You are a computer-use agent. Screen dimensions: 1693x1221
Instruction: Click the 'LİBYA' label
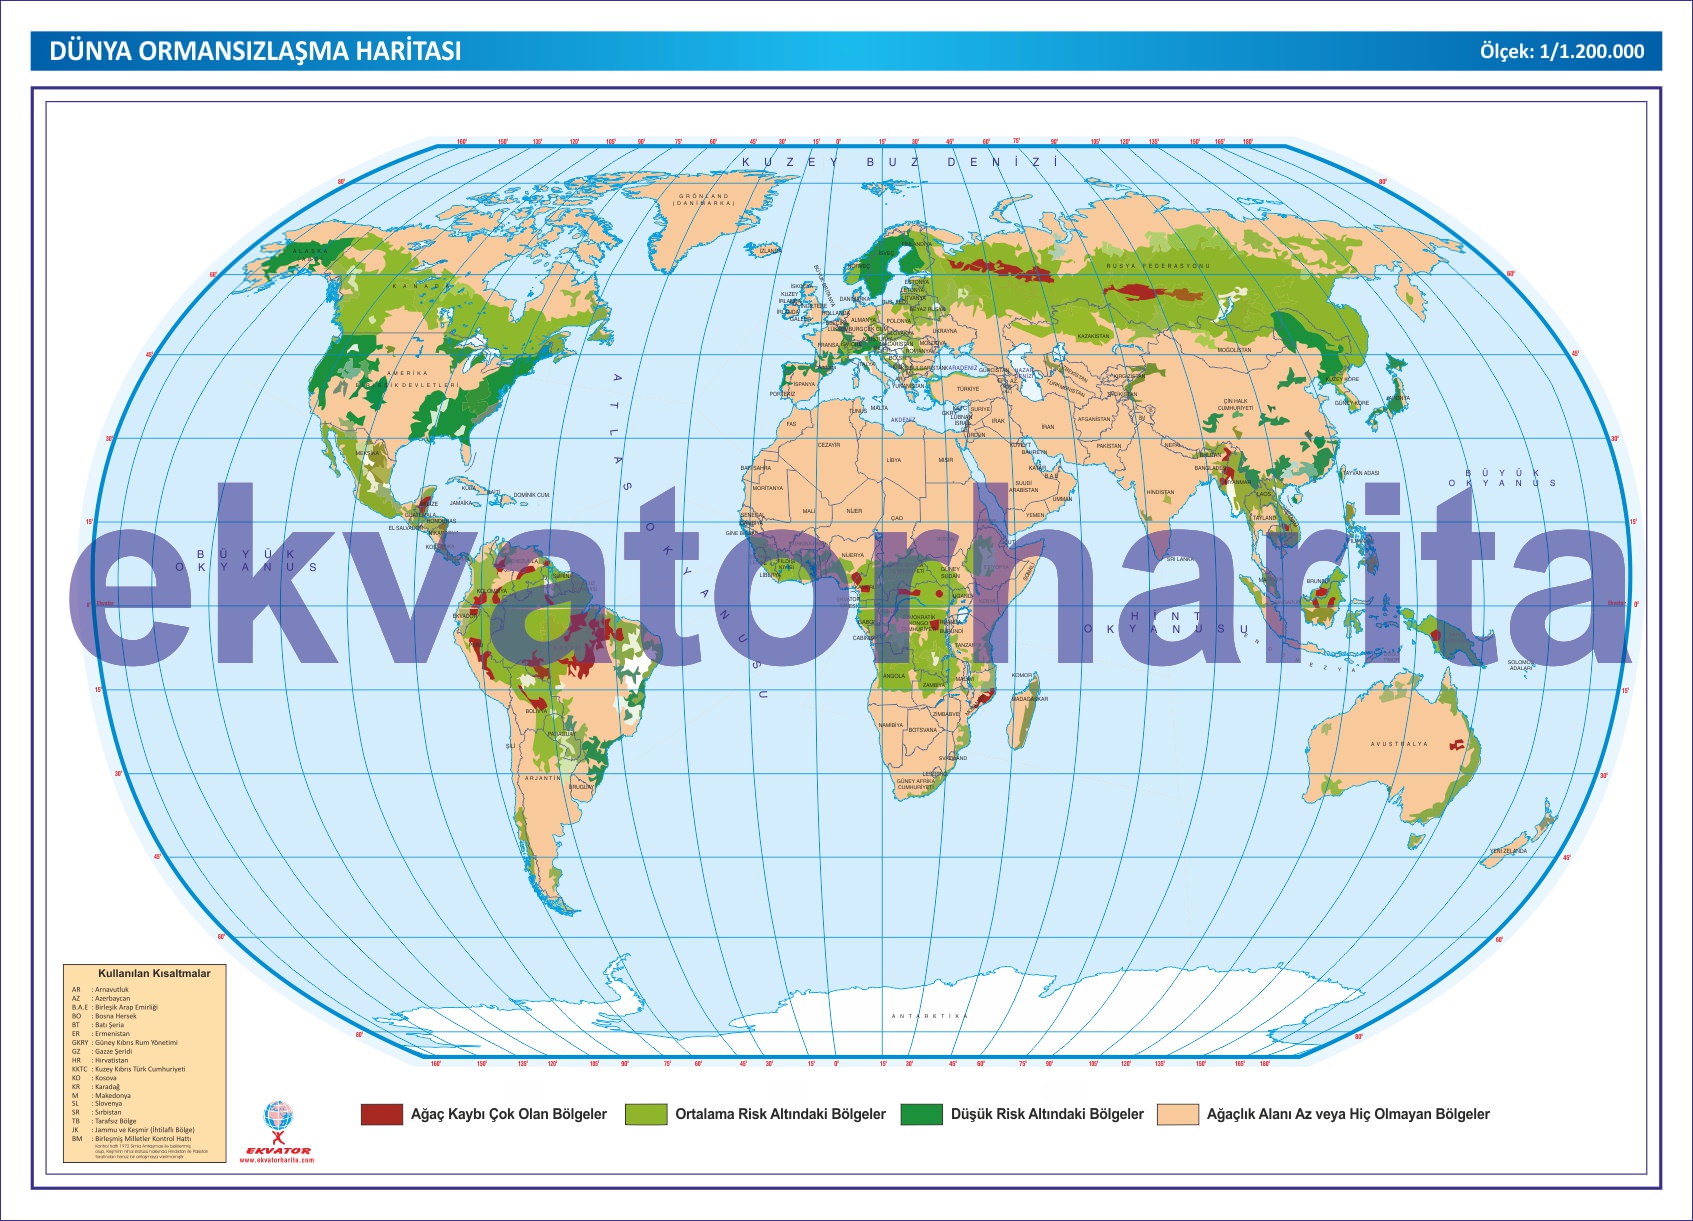(x=894, y=460)
